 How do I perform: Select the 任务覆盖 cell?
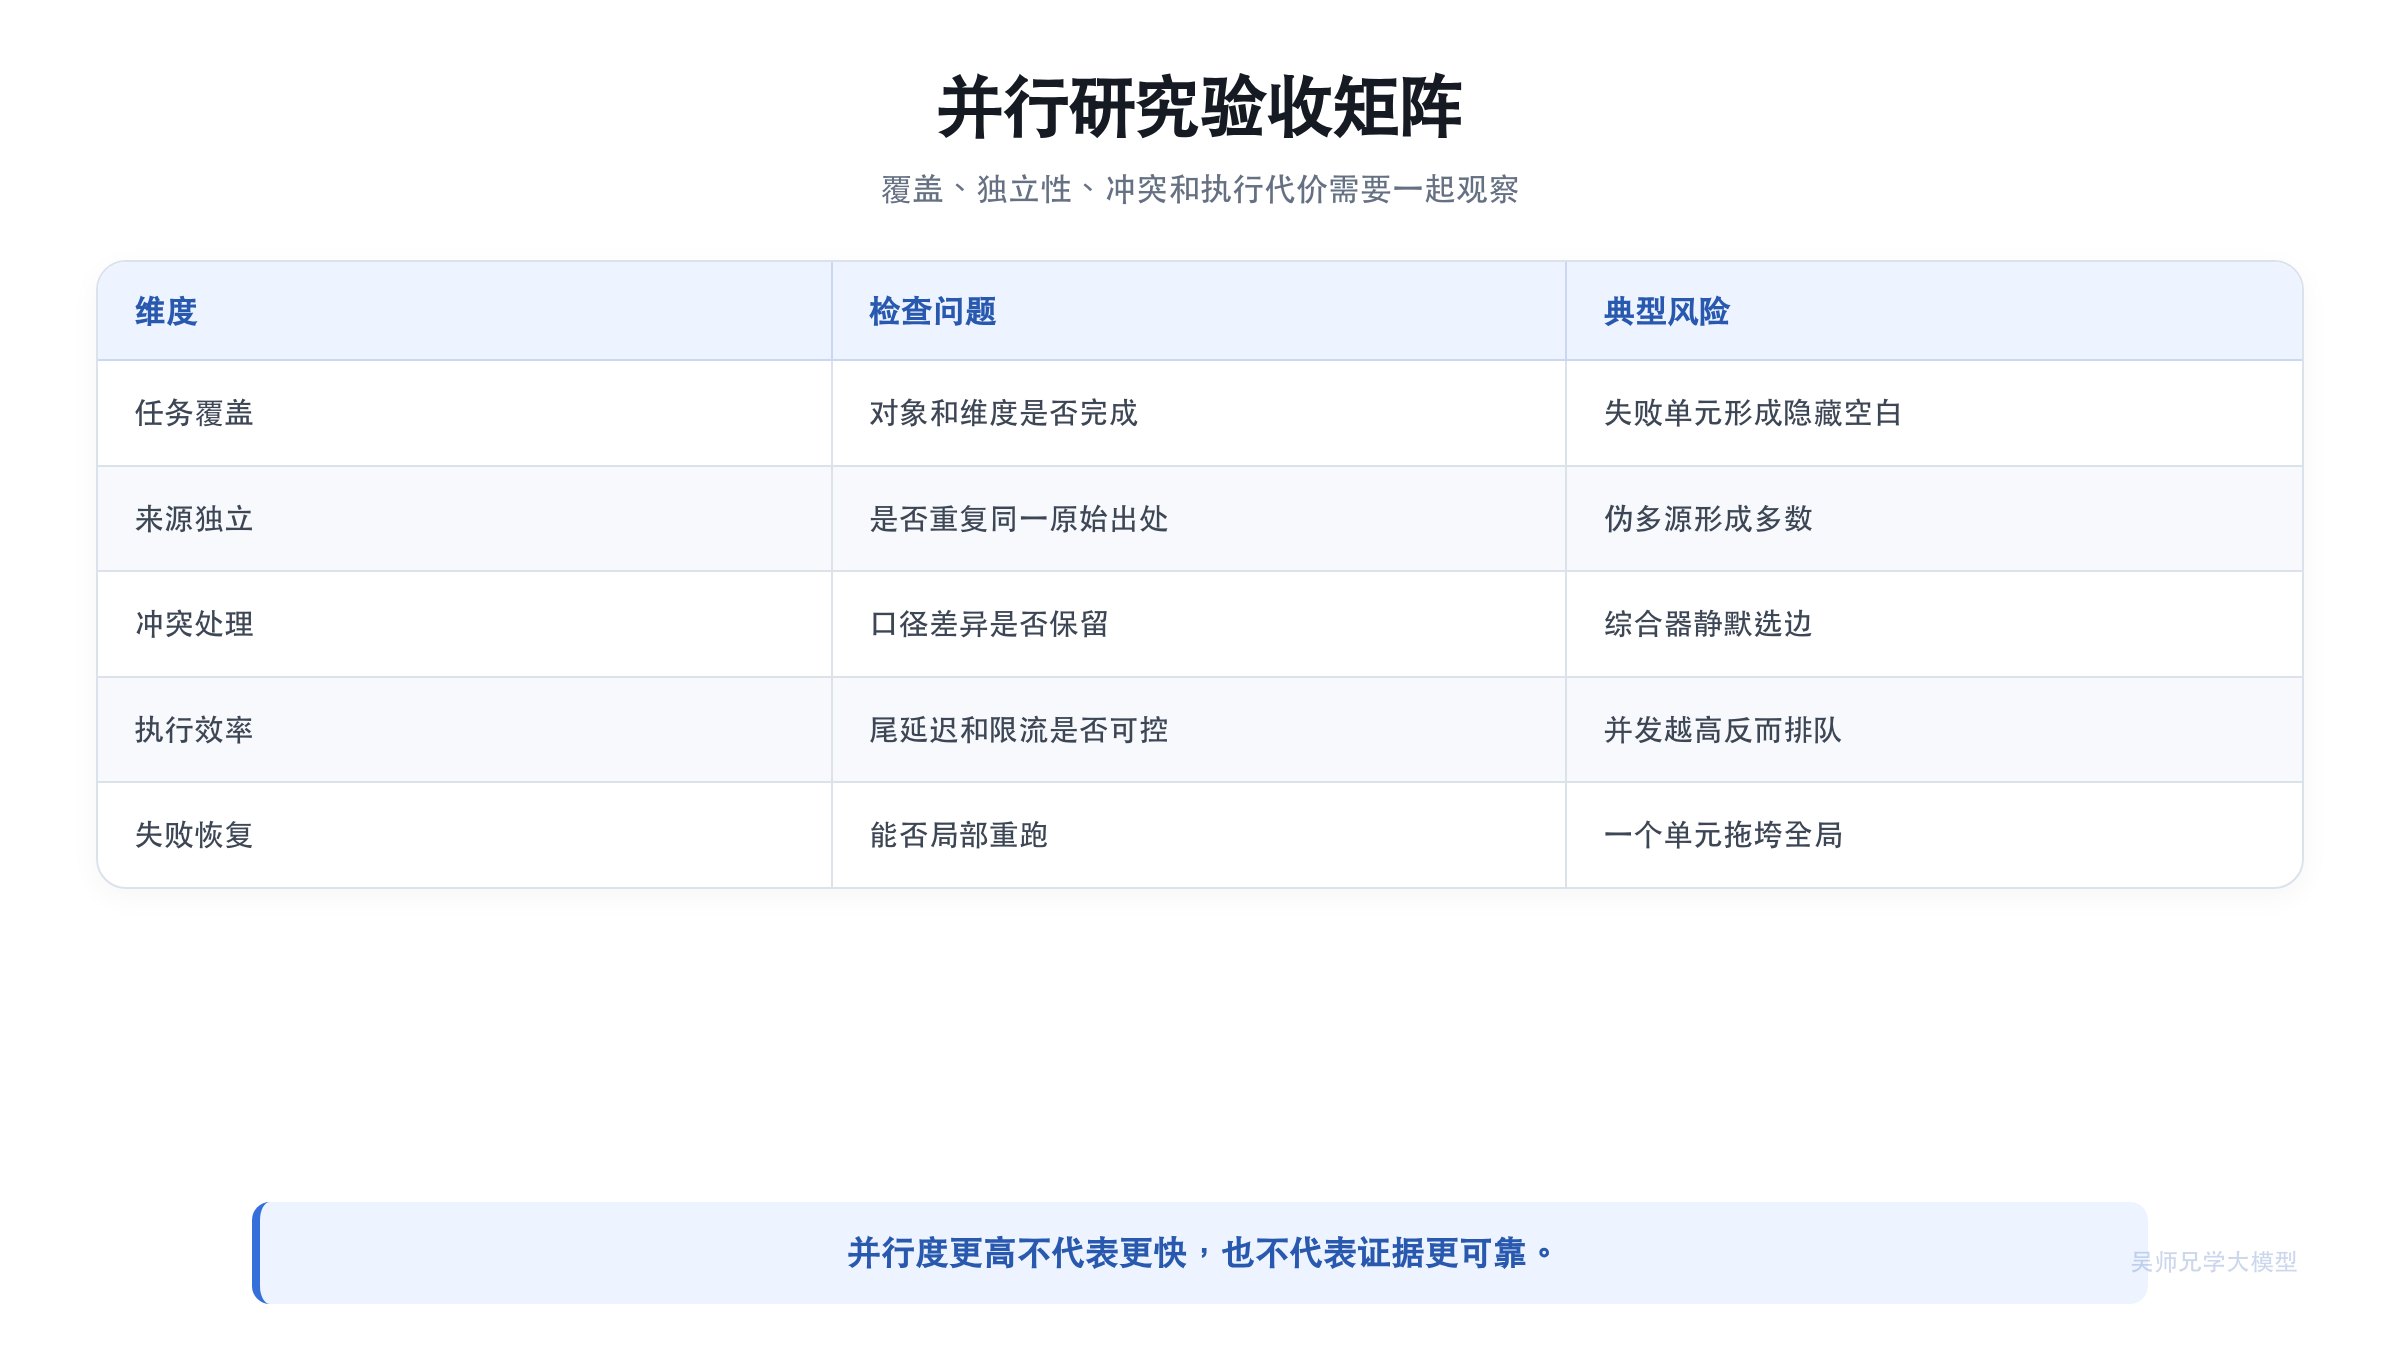point(465,413)
